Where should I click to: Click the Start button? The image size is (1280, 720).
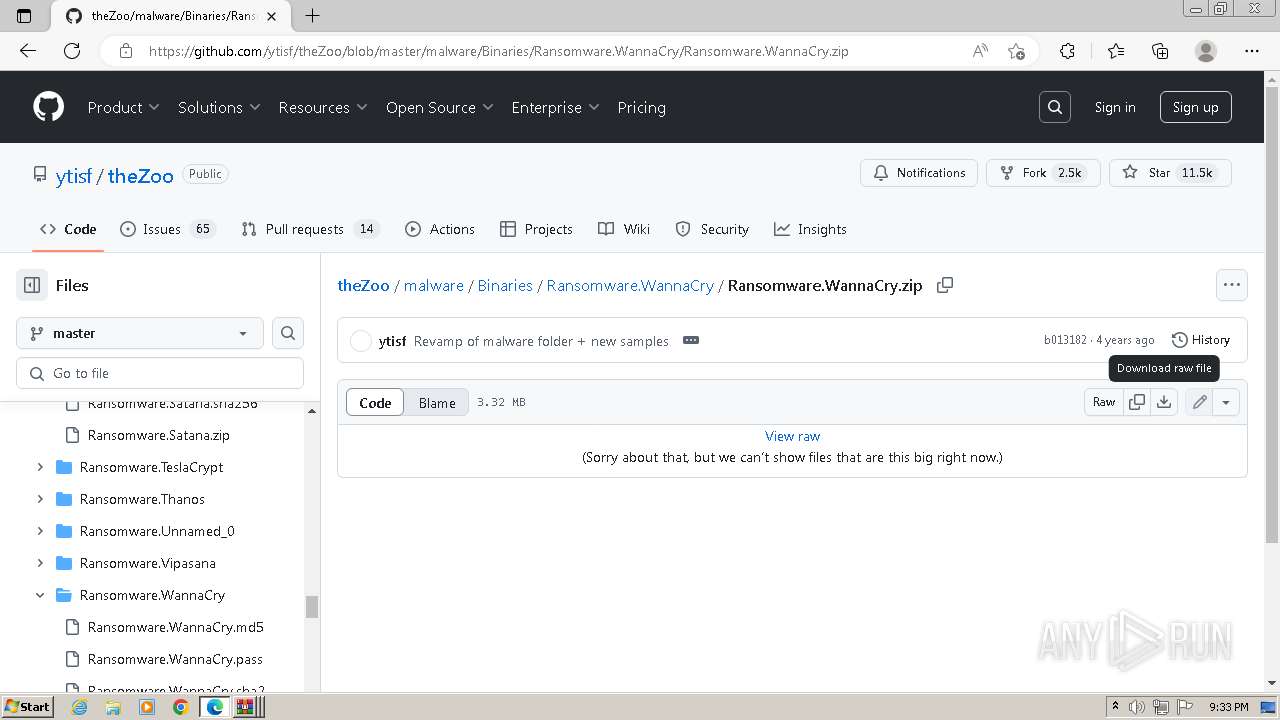pyautogui.click(x=28, y=707)
